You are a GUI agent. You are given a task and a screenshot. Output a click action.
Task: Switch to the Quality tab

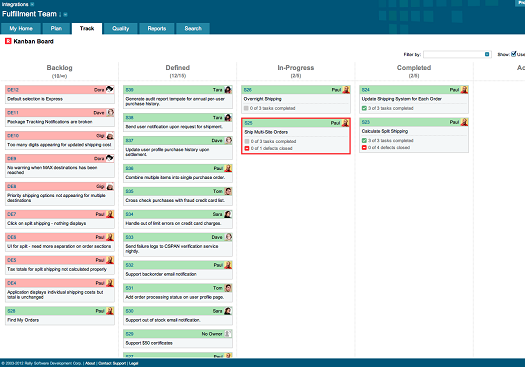(121, 28)
